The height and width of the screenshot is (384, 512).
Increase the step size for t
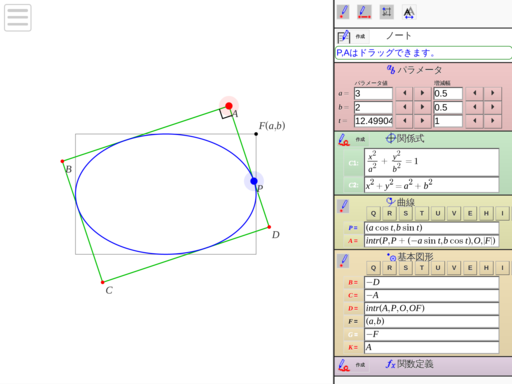click(x=492, y=121)
